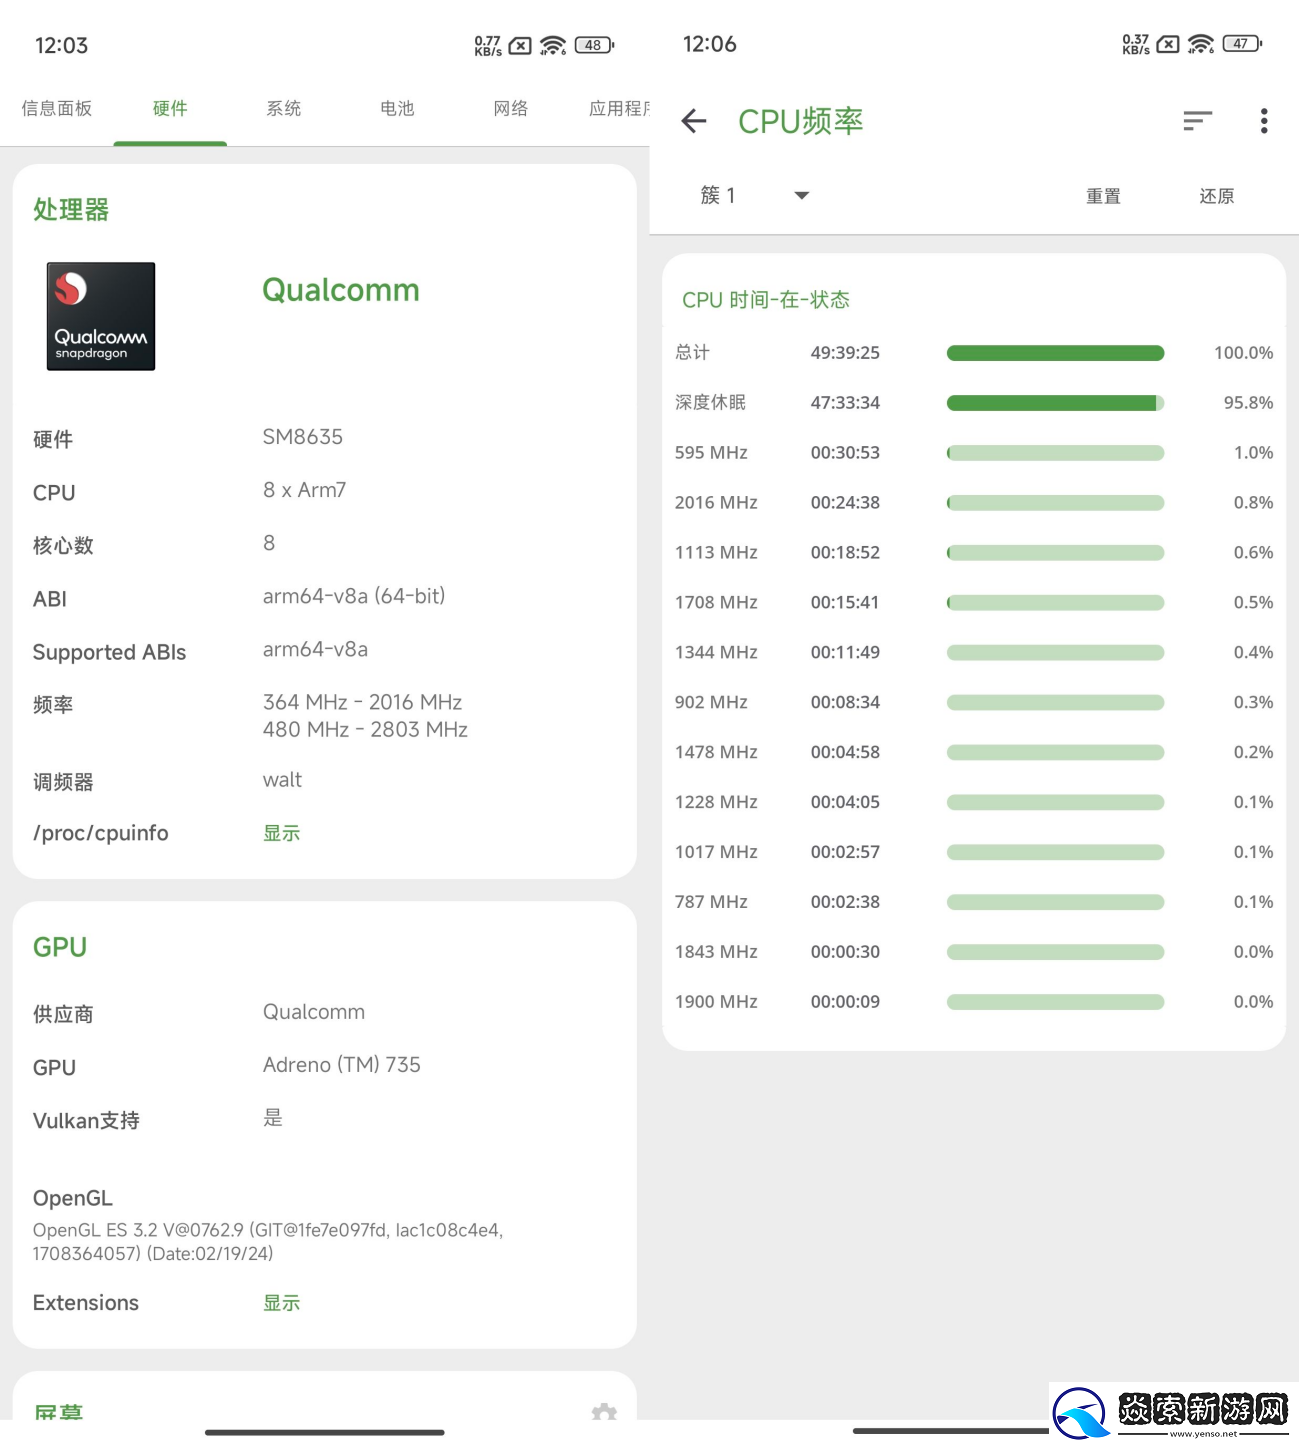This screenshot has height=1445, width=1299.
Task: Tap the left battery indicator showing 48
Action: (x=594, y=45)
